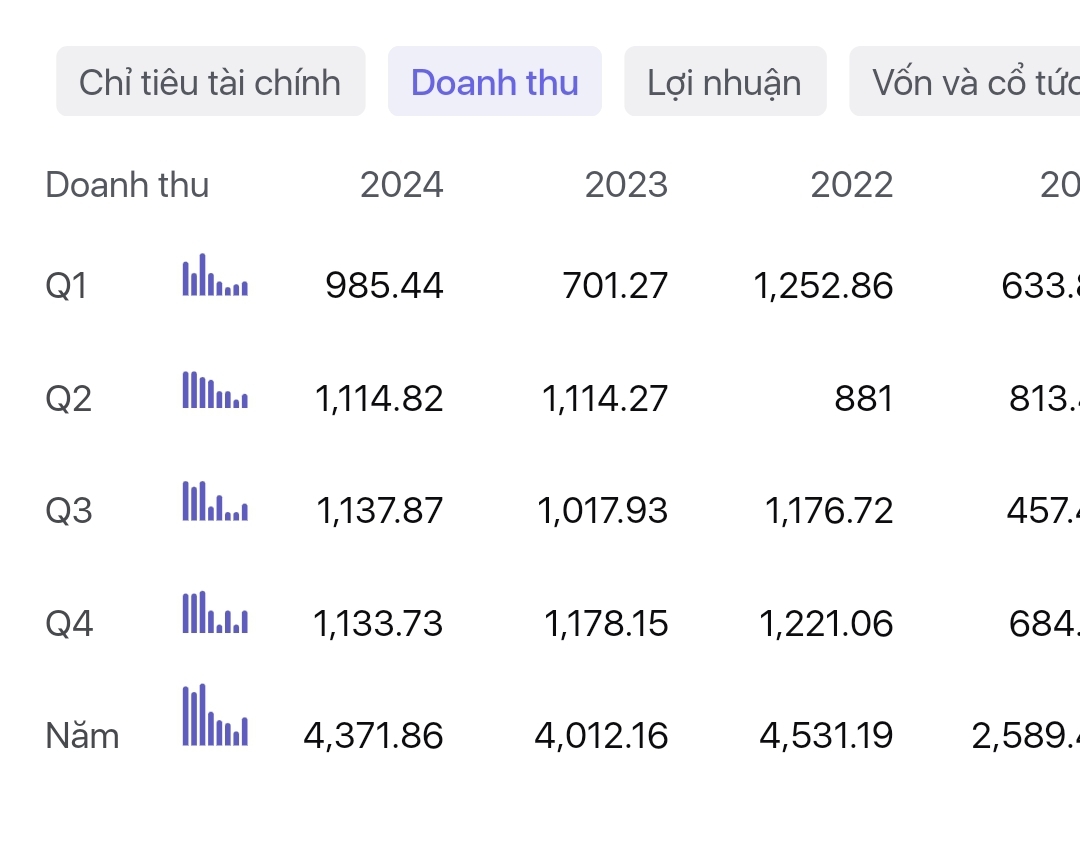Click the Năm row label
Image resolution: width=1080 pixels, height=855 pixels.
tap(82, 736)
